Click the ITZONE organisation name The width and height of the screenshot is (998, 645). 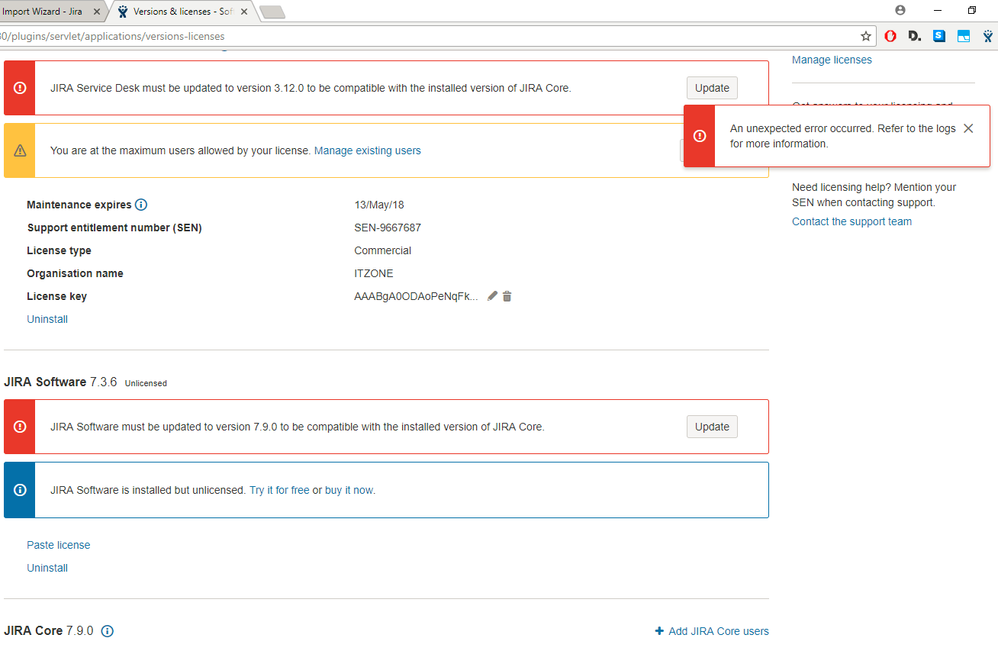click(x=374, y=273)
